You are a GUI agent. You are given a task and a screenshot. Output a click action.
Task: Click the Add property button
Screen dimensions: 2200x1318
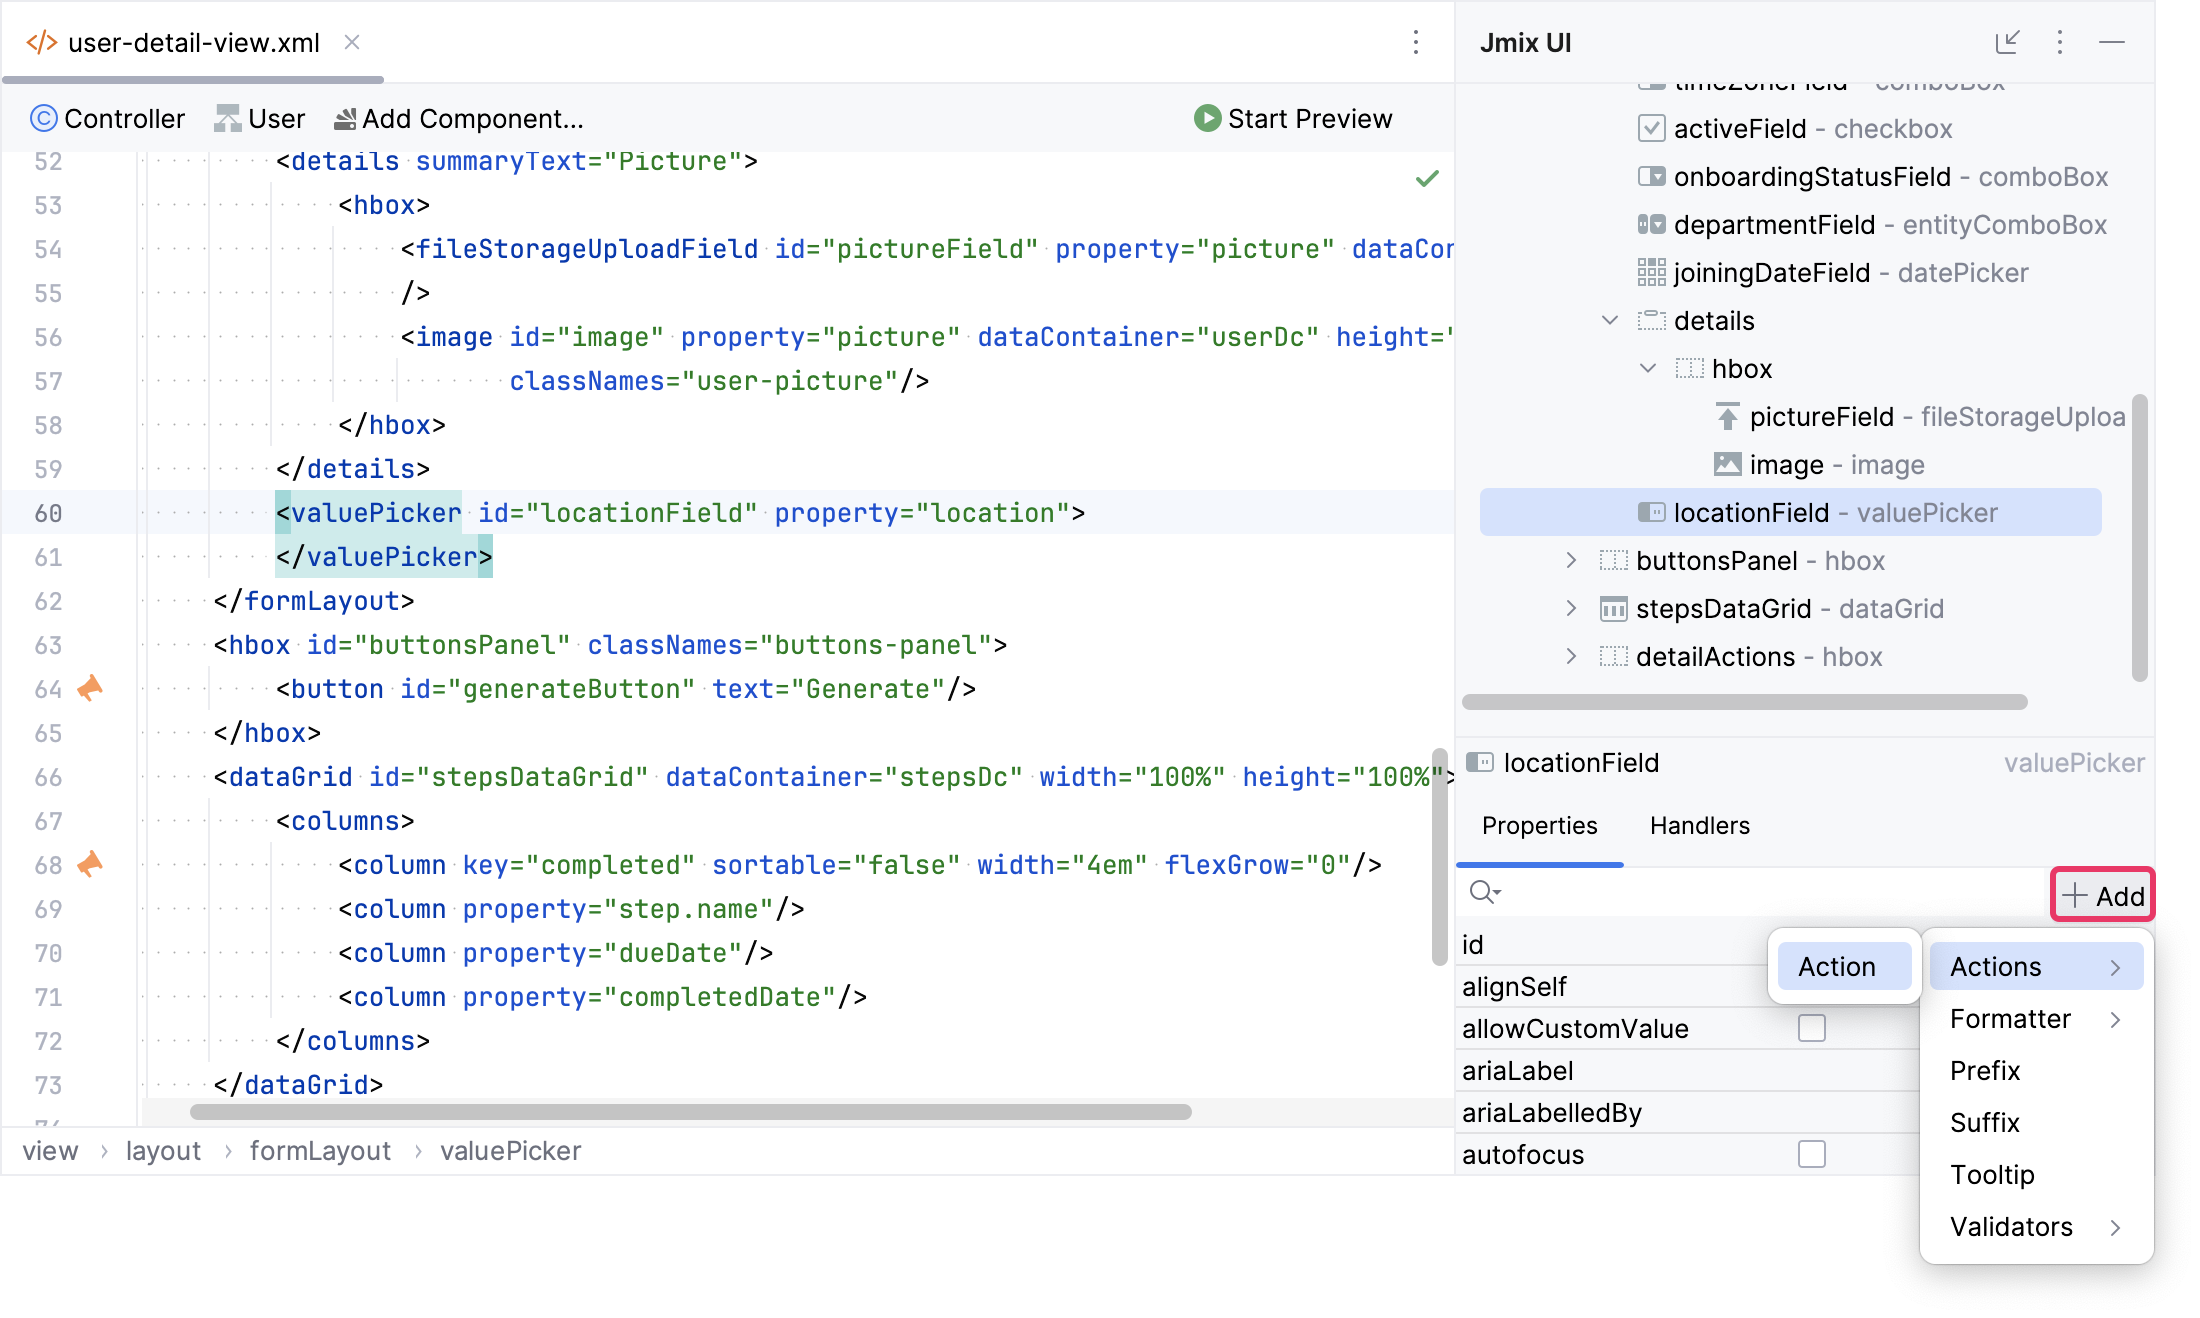pos(2103,895)
